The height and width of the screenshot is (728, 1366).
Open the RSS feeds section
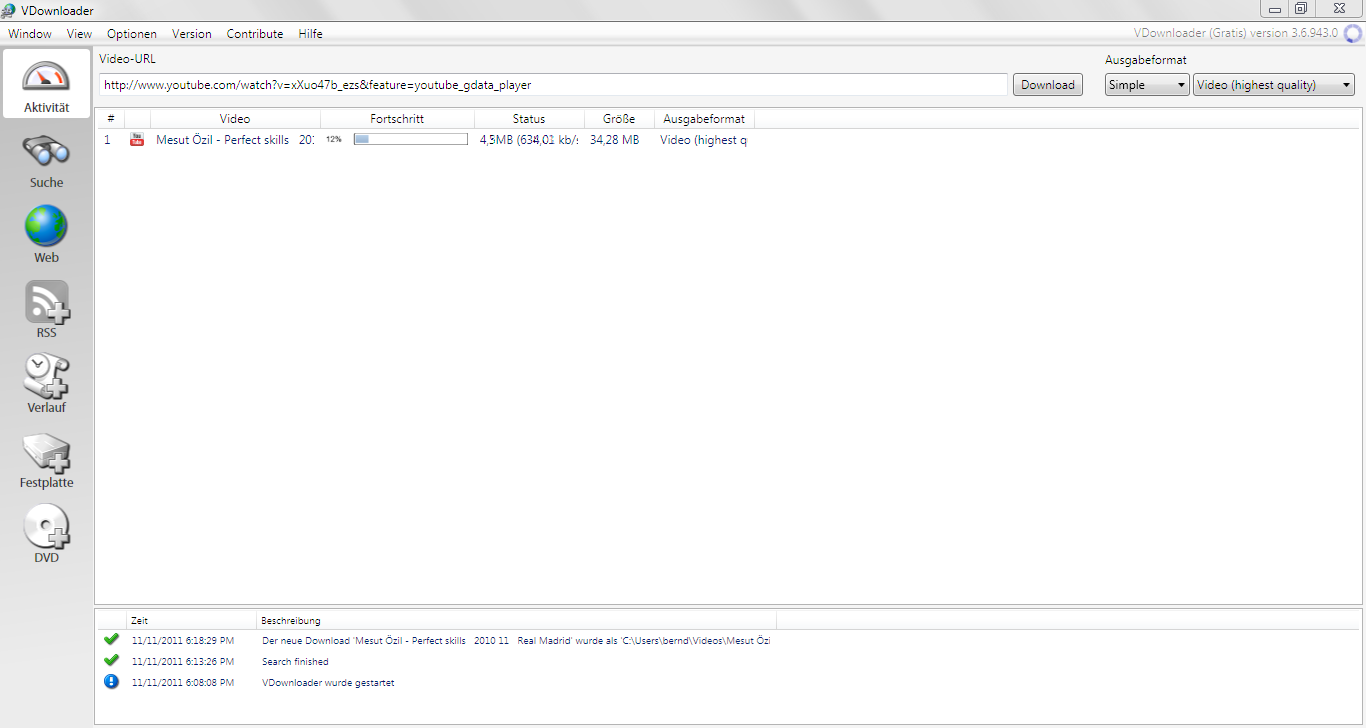tap(46, 307)
